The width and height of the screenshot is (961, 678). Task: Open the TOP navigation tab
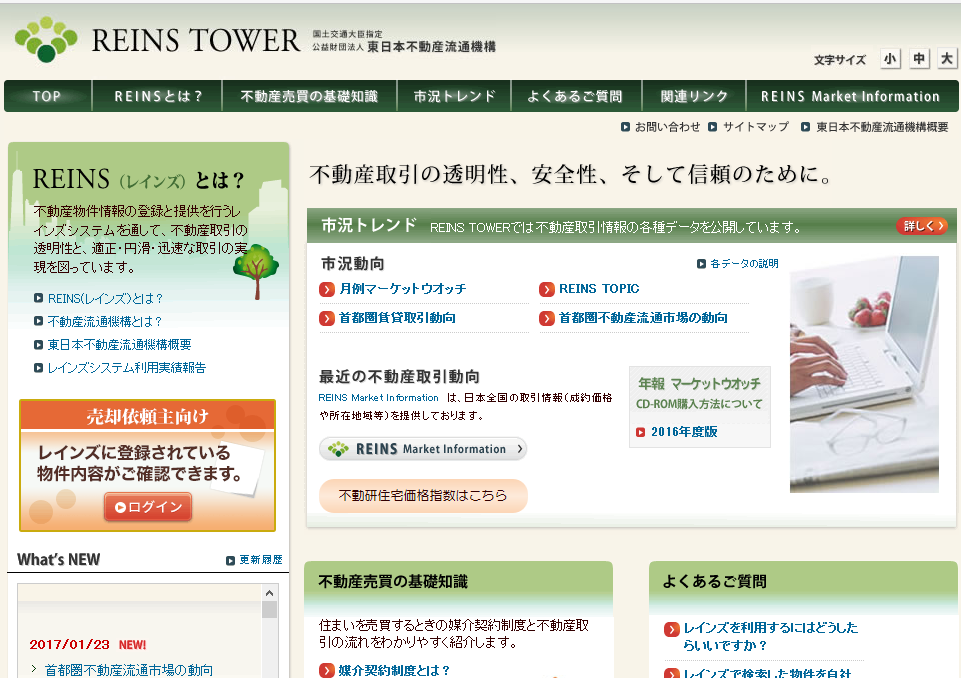pyautogui.click(x=47, y=96)
